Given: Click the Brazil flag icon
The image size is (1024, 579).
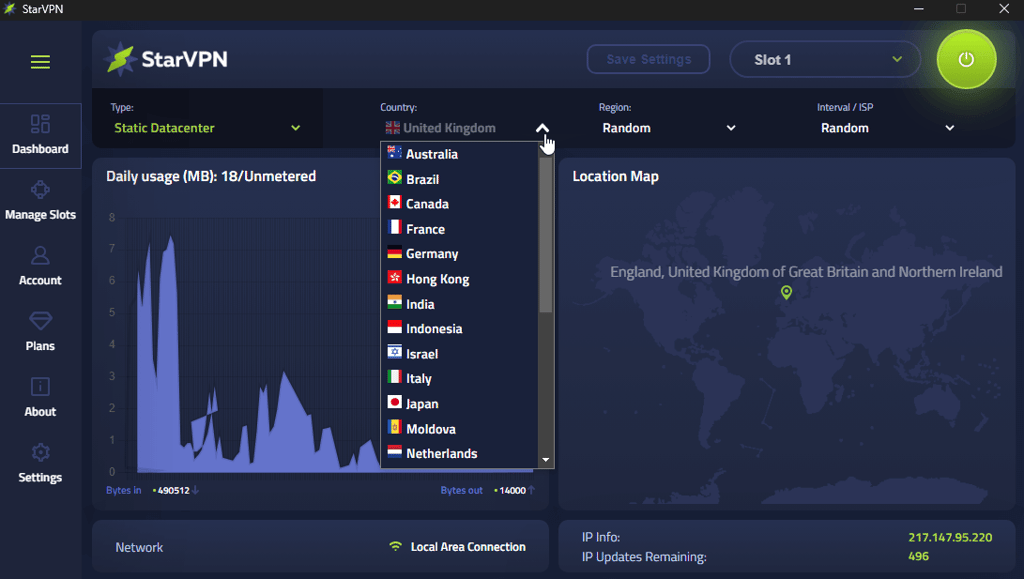Looking at the screenshot, I should coord(394,178).
